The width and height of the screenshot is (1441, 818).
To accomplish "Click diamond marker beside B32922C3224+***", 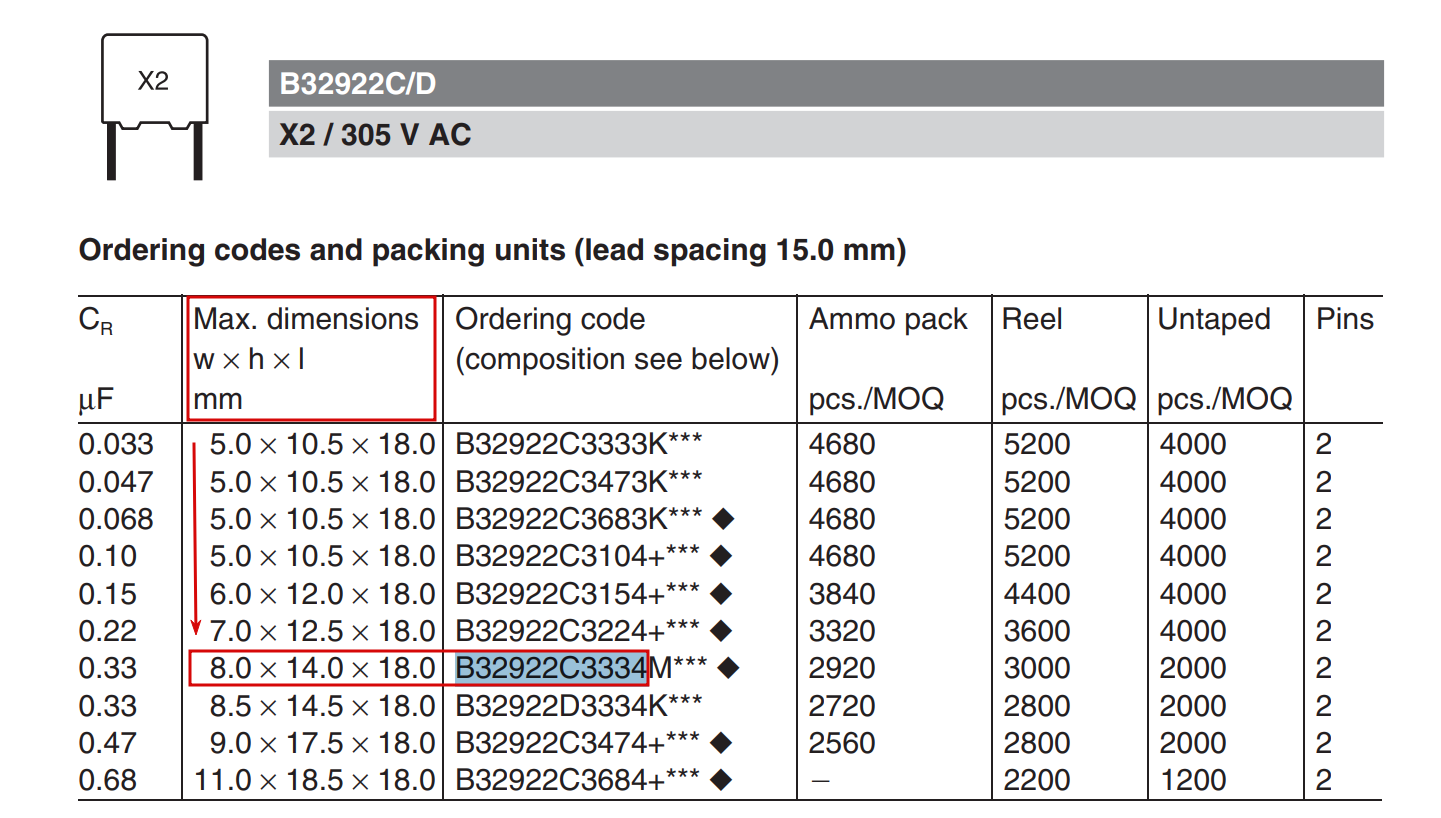I will 722,631.
